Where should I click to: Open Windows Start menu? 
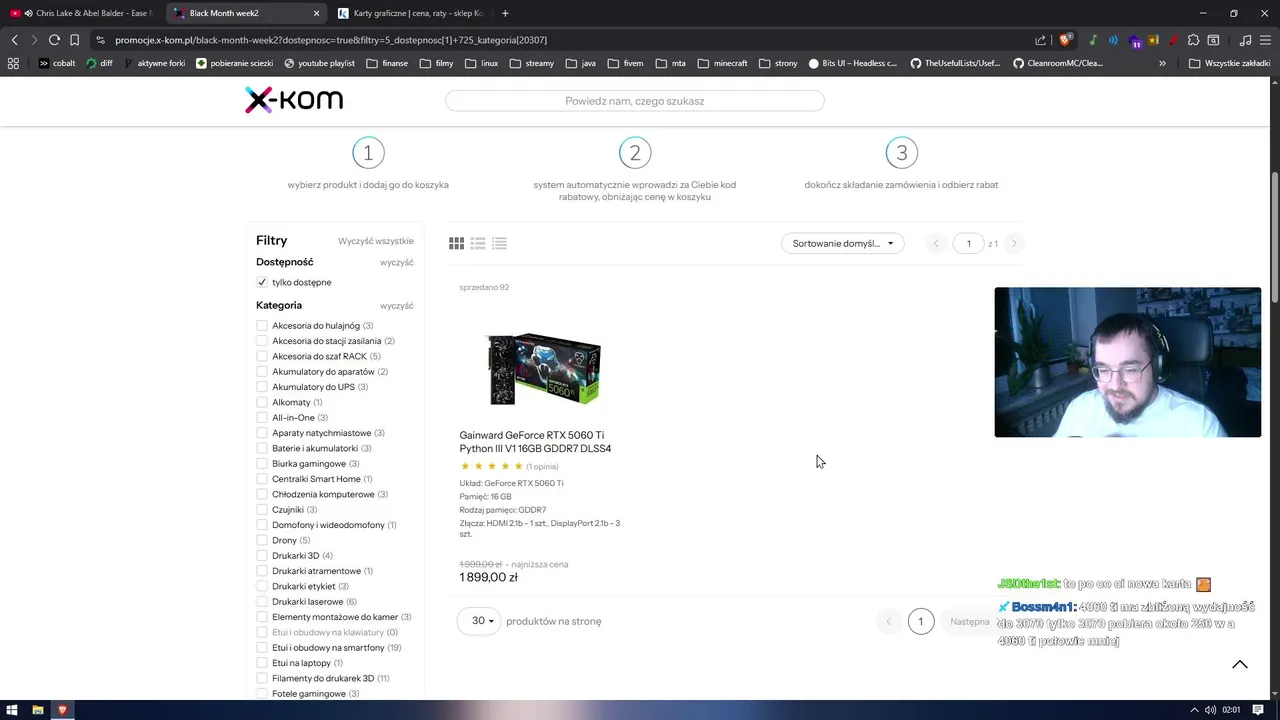click(13, 710)
